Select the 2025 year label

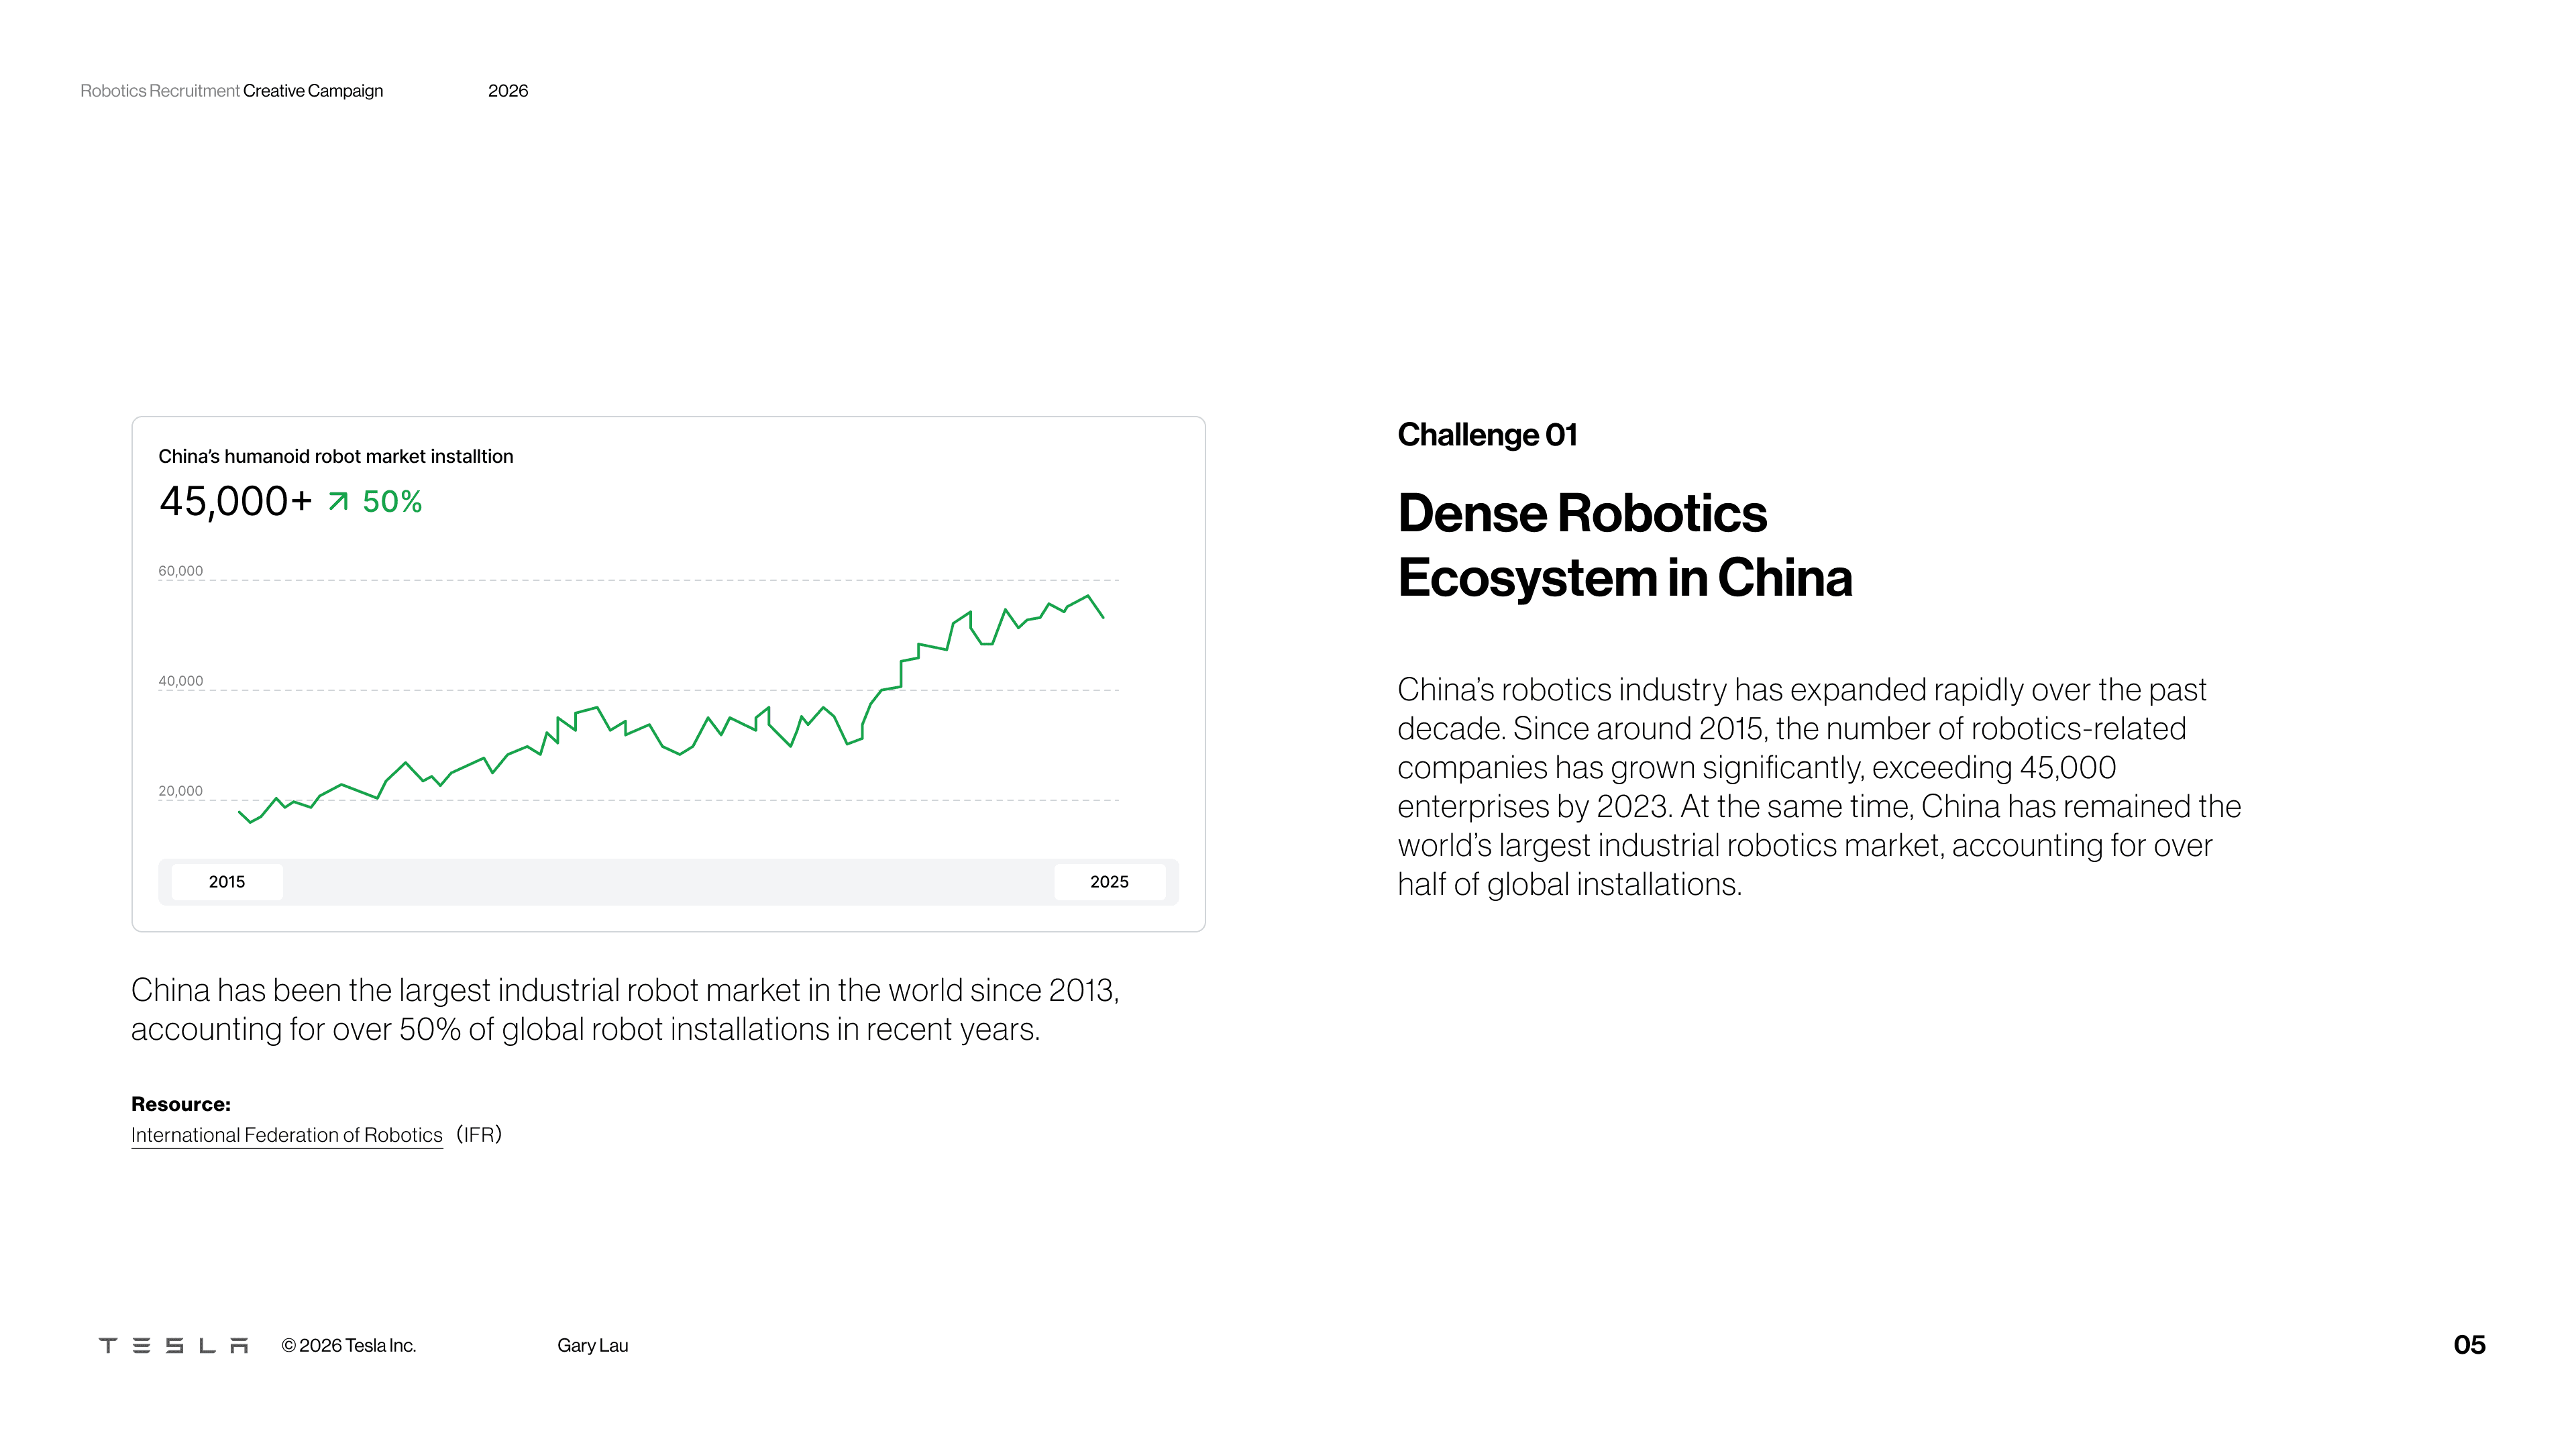[x=1109, y=882]
